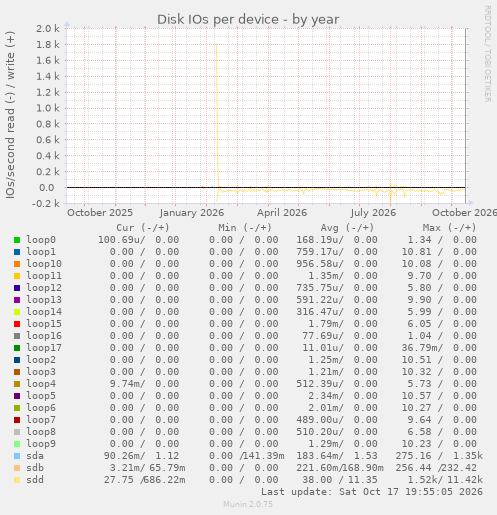This screenshot has width=497, height=515.
Task: Click the loop10 orange color swatch
Action: (17, 264)
